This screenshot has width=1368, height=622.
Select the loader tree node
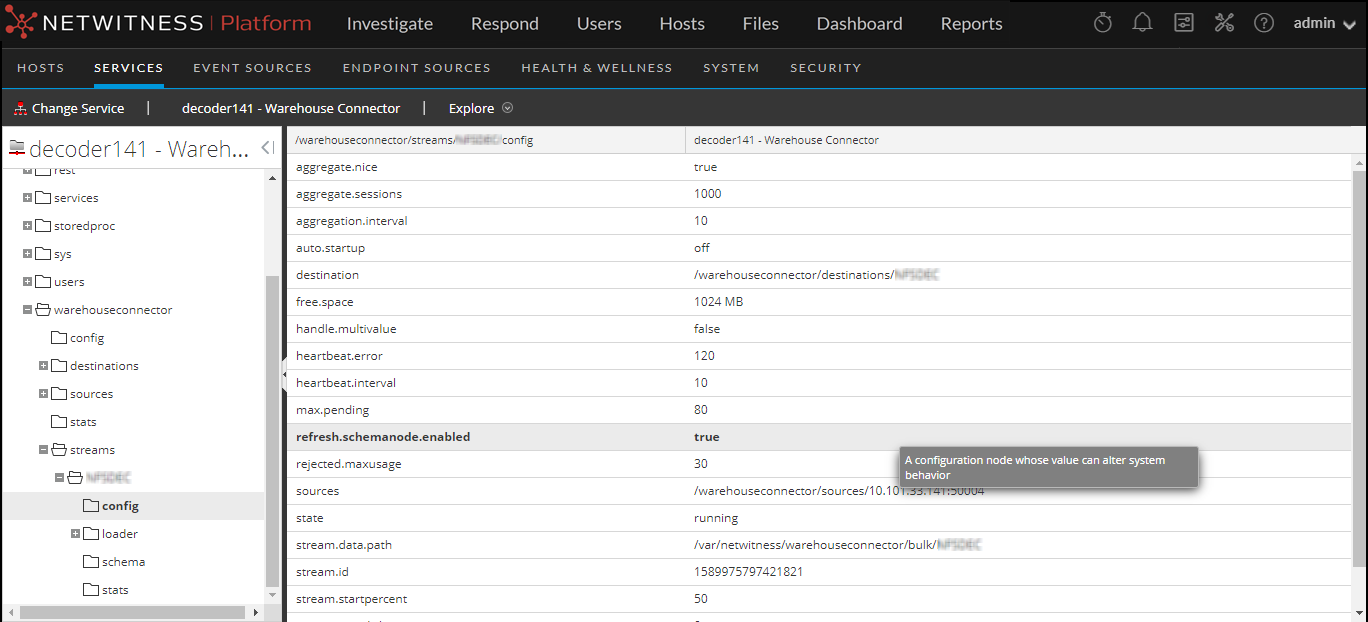[x=120, y=534]
